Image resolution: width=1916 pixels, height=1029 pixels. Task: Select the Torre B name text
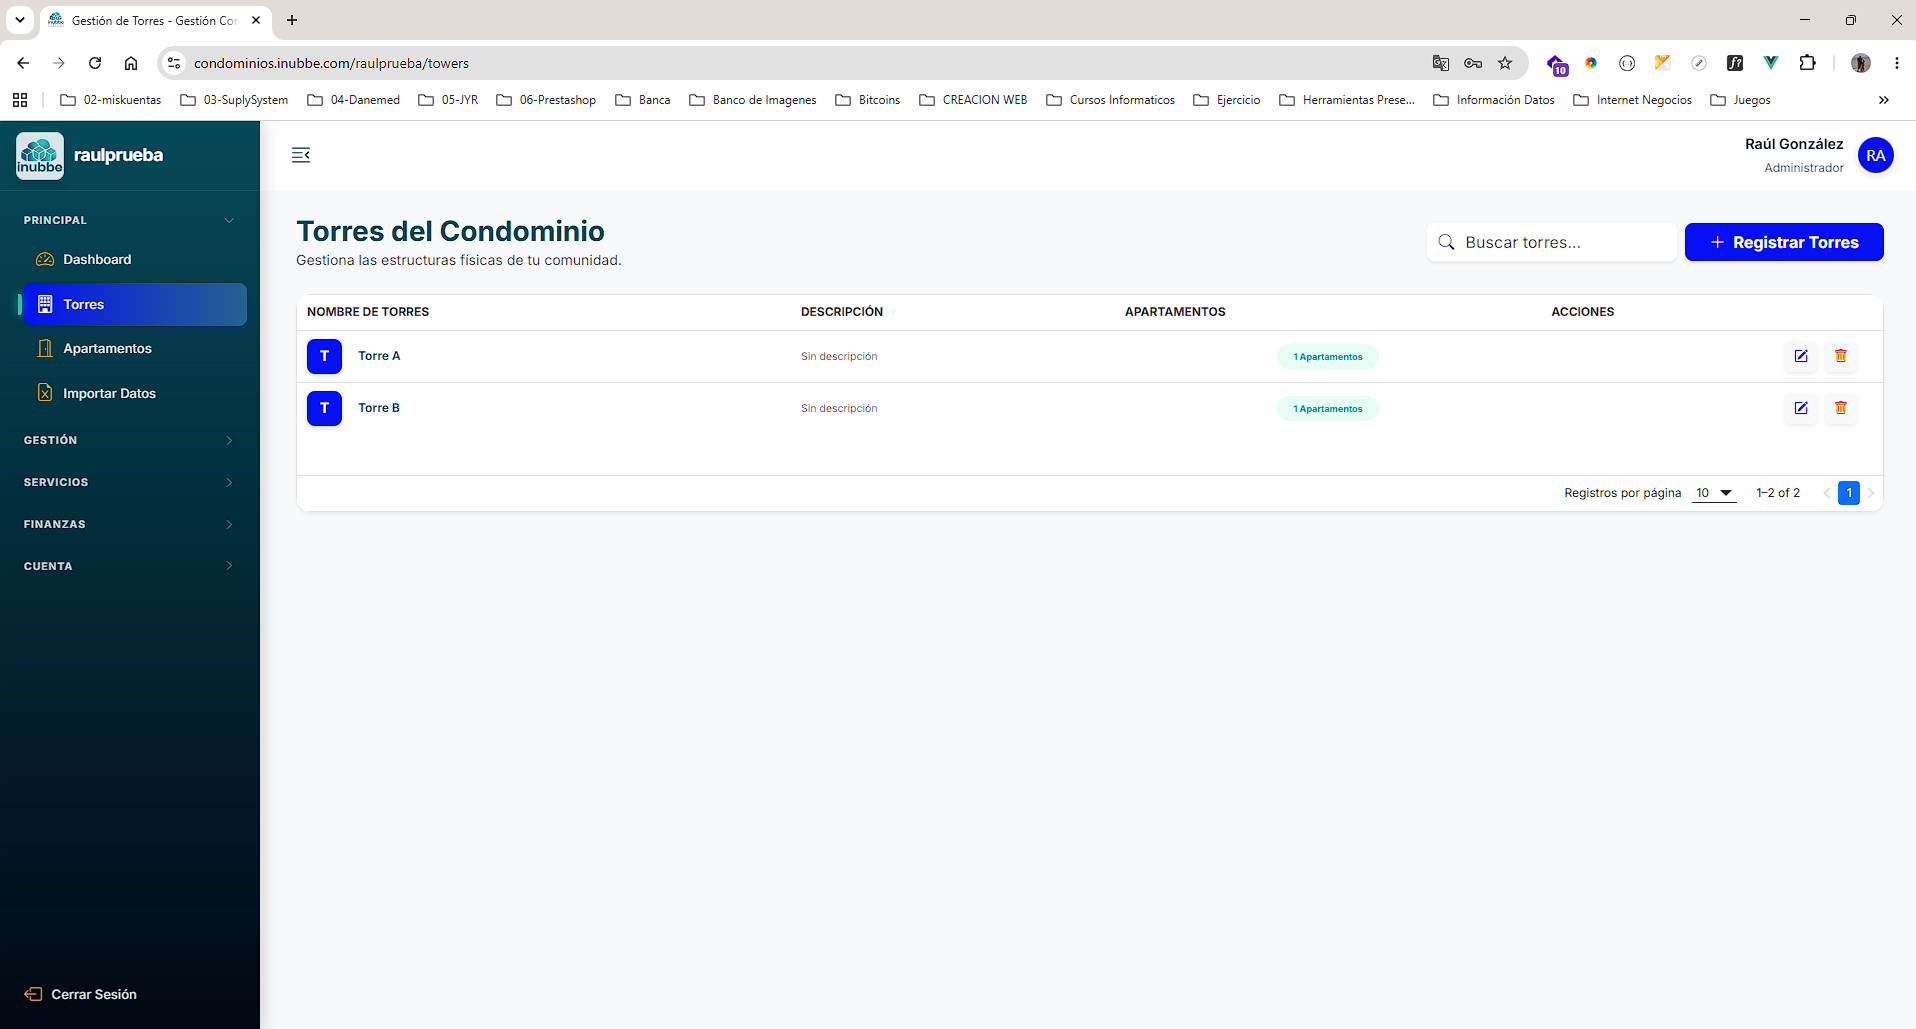pyautogui.click(x=379, y=408)
